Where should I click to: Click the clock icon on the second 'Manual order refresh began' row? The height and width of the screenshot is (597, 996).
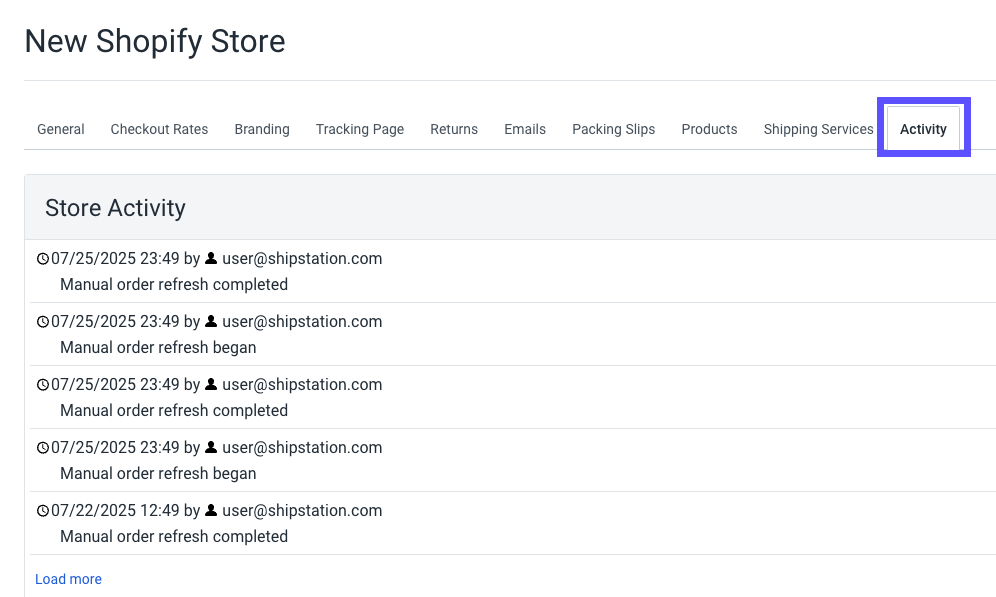click(42, 447)
